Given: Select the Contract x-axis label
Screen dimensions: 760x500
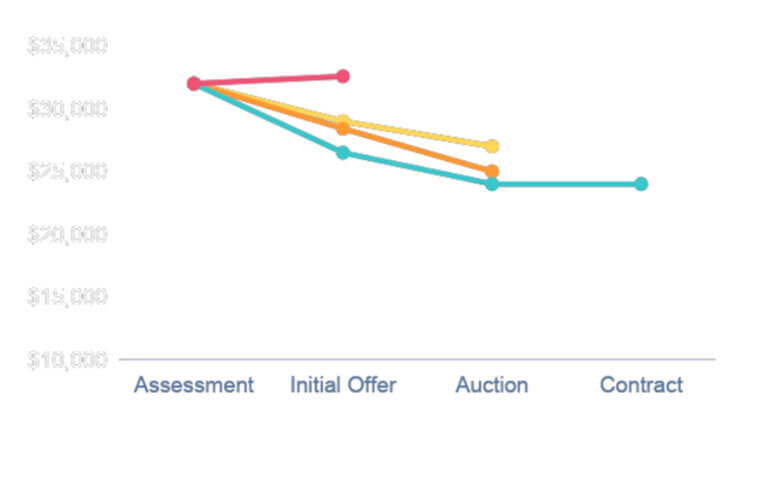Looking at the screenshot, I should [641, 385].
